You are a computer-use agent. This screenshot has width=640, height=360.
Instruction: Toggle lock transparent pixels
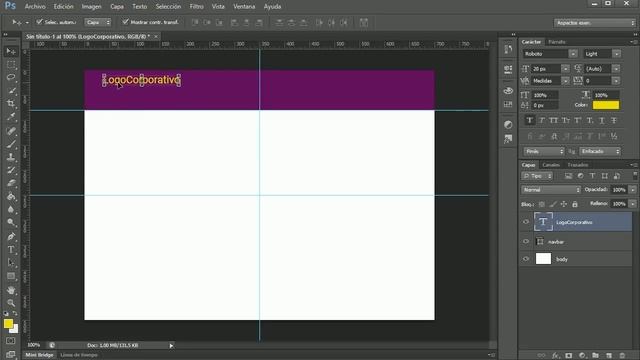coord(542,204)
